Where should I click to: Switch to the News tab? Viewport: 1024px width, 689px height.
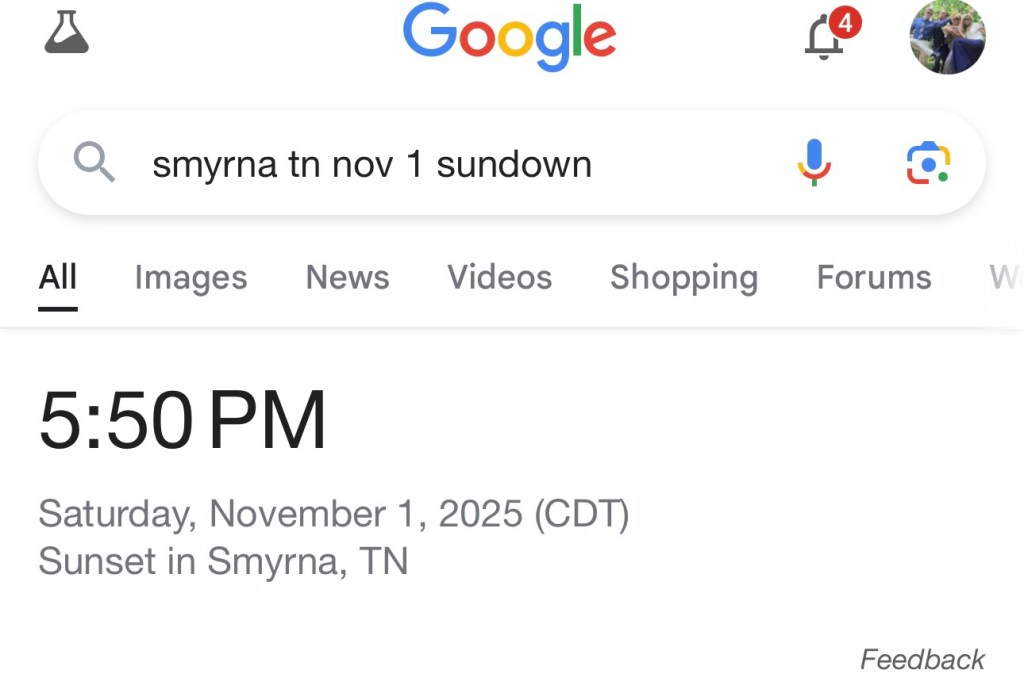(x=347, y=277)
